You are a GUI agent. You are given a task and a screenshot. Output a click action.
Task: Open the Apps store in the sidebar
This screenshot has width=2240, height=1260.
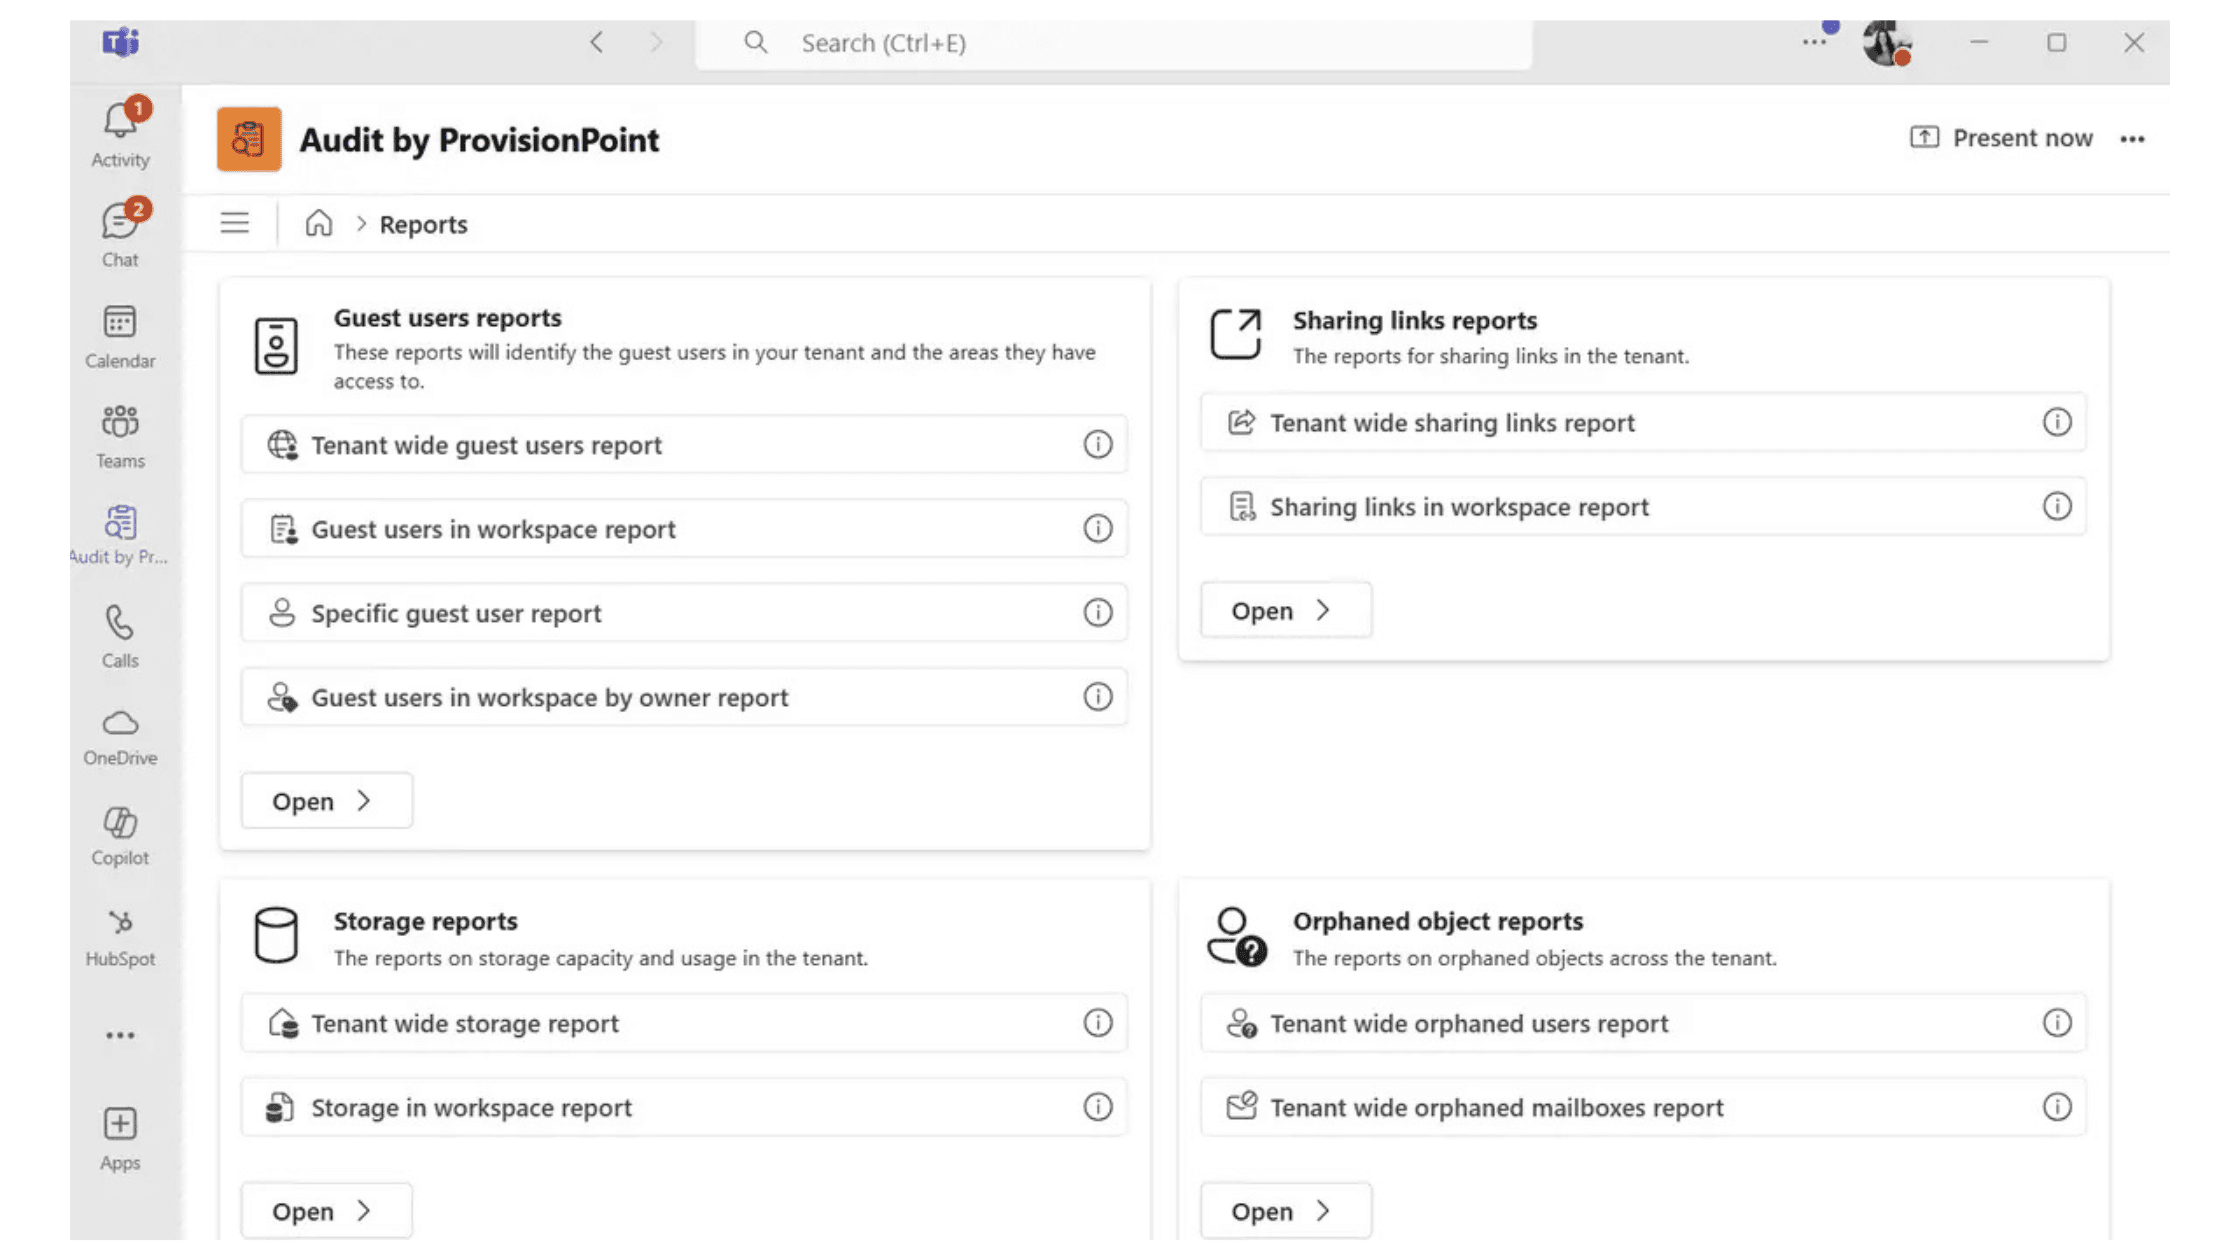click(120, 1138)
